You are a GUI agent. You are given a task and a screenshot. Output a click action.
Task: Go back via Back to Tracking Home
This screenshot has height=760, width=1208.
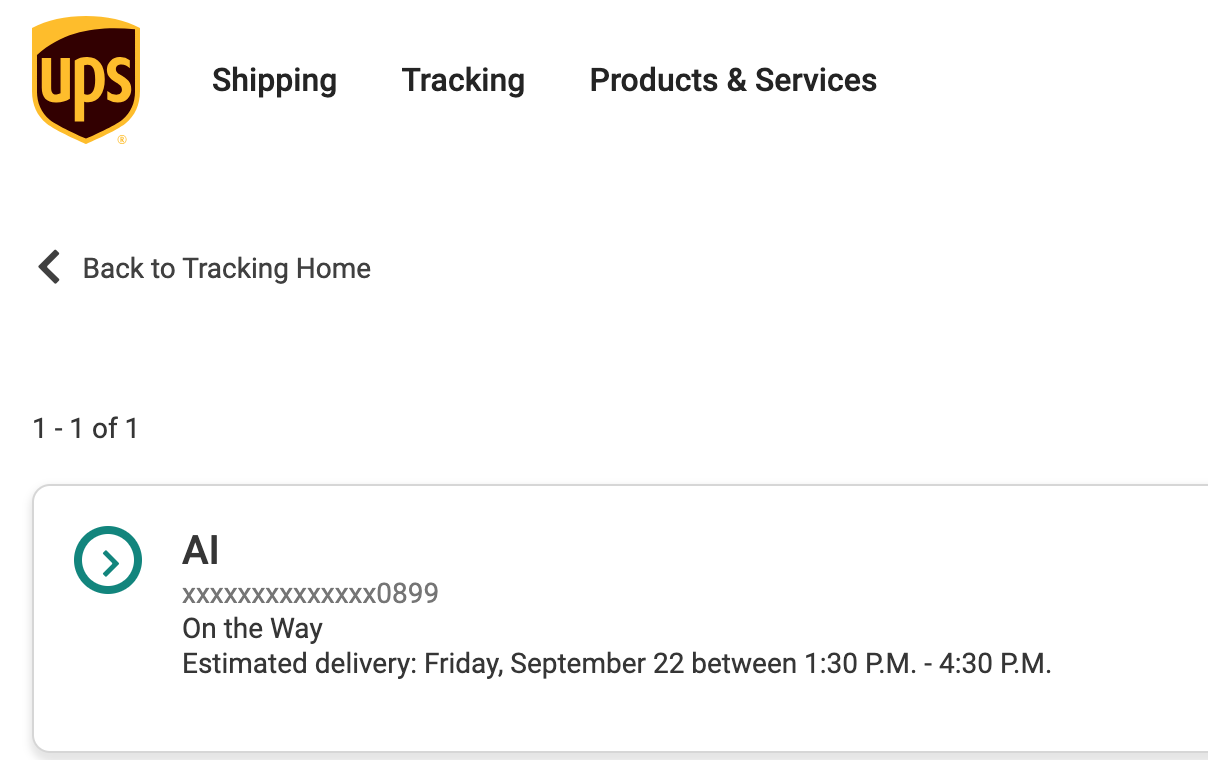[226, 268]
